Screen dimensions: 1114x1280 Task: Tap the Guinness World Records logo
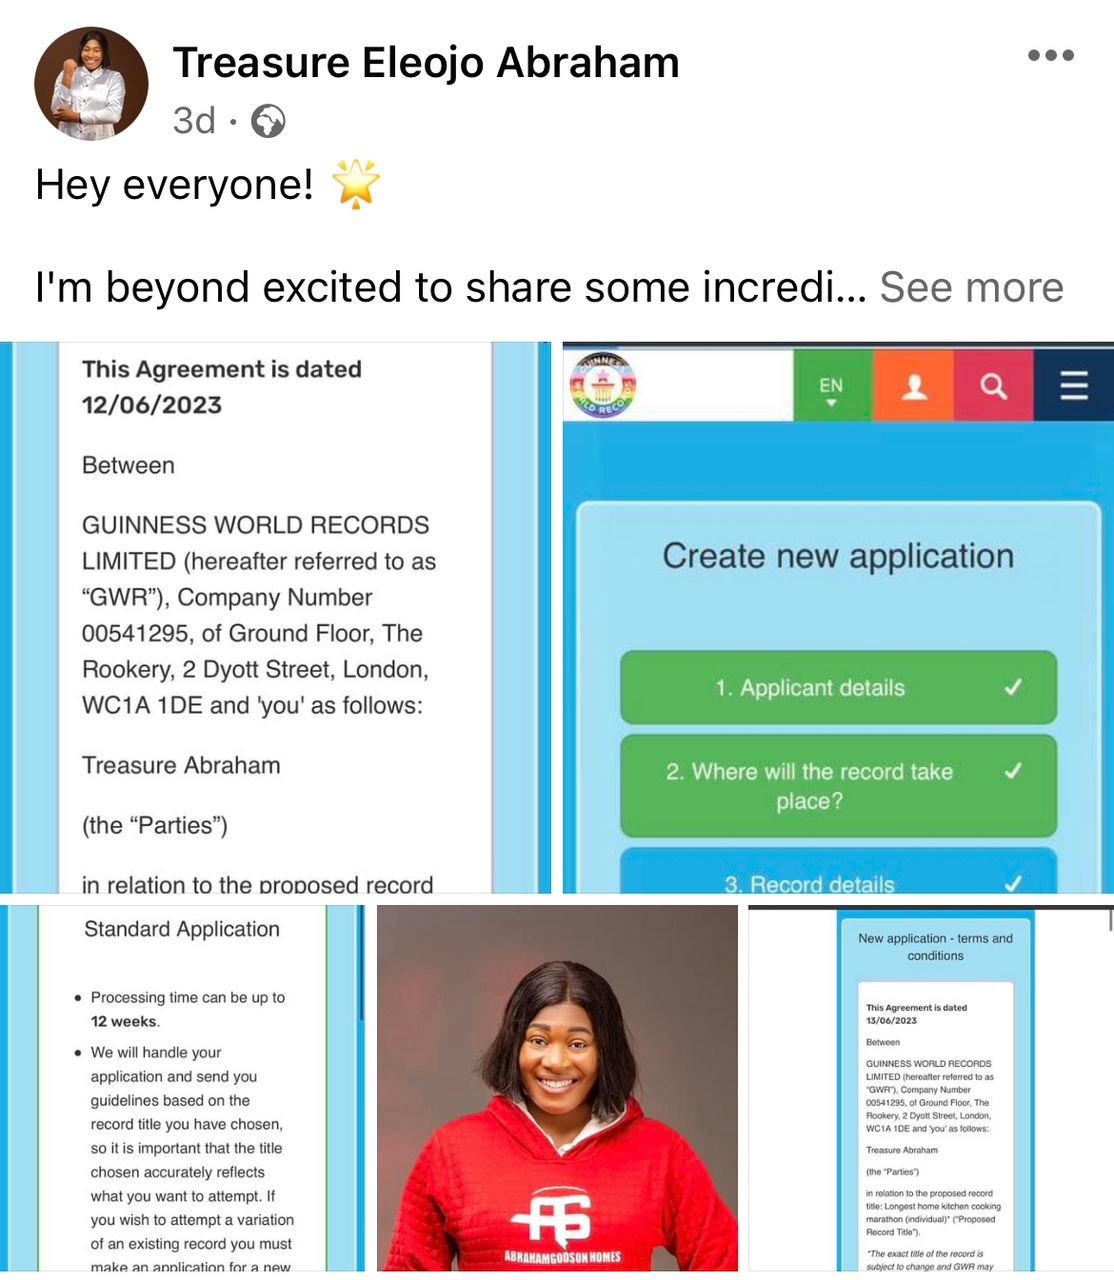click(602, 385)
